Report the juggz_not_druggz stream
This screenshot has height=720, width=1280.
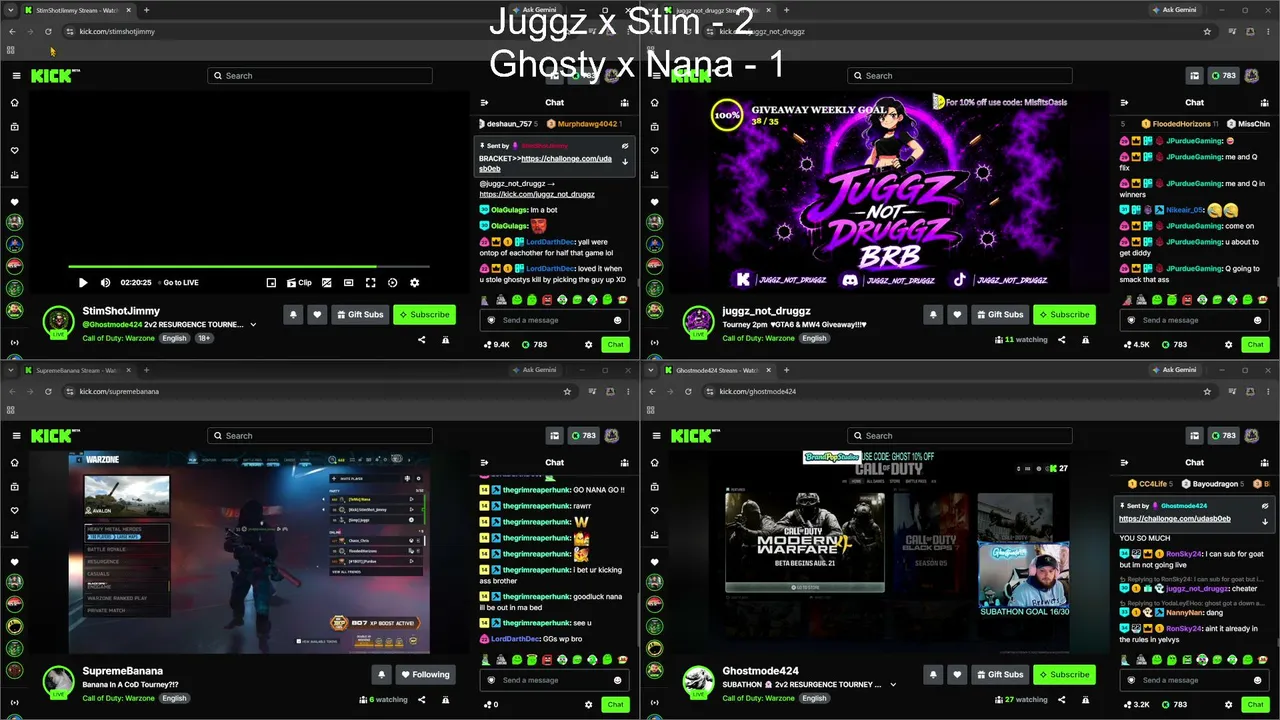click(1085, 340)
